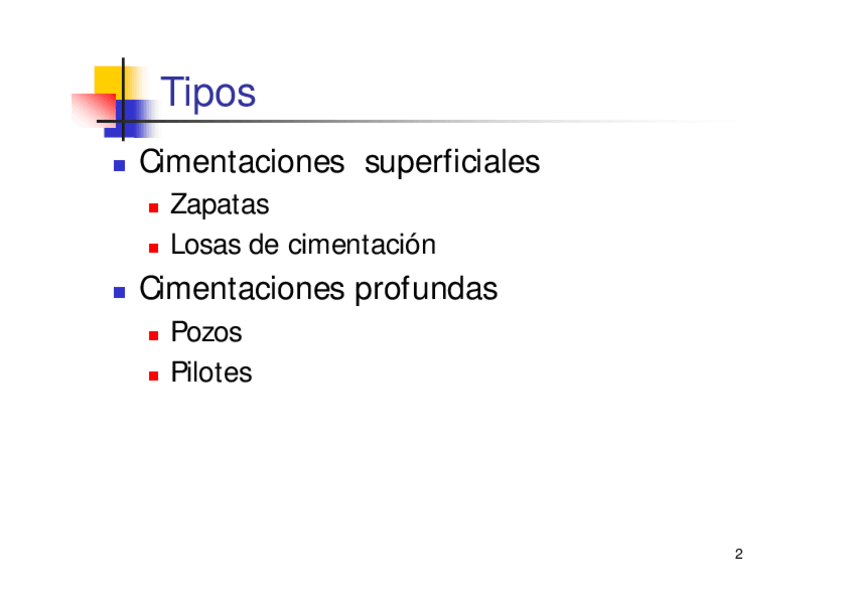Click the "Pilotes" list item text
Screen dimensions: 848x599
point(211,373)
